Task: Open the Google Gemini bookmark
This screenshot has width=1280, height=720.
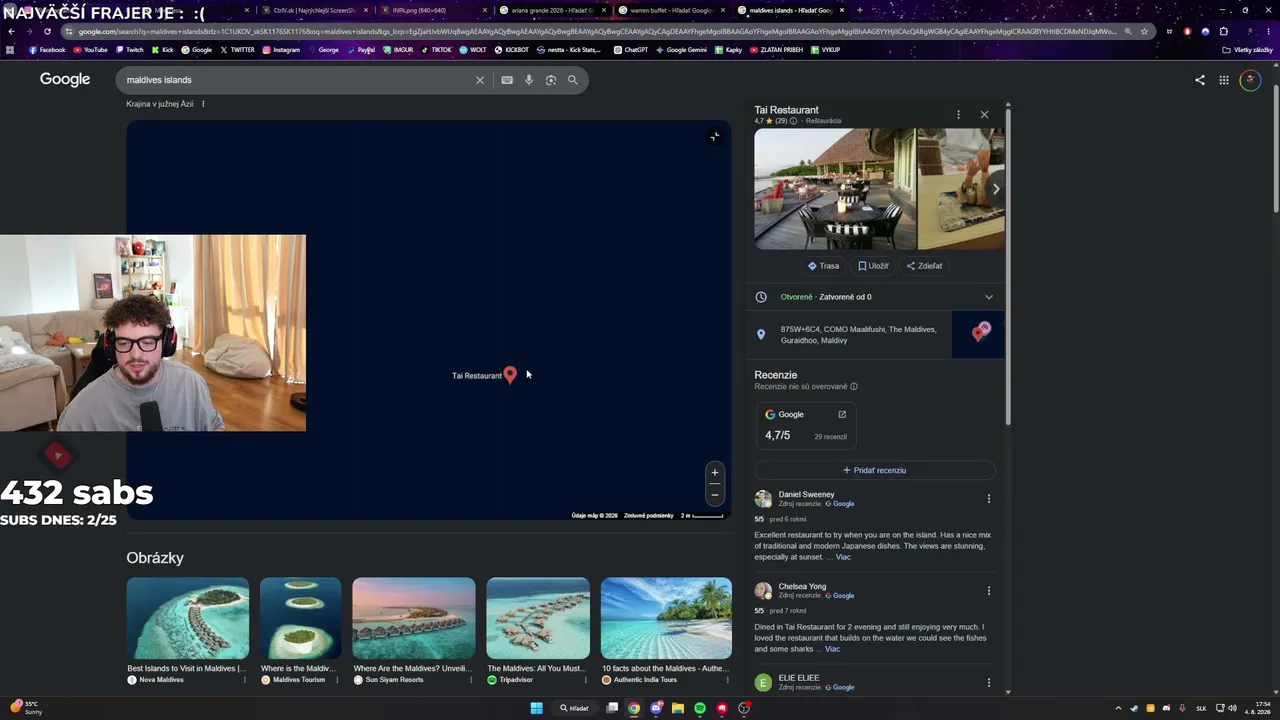Action: tap(681, 50)
